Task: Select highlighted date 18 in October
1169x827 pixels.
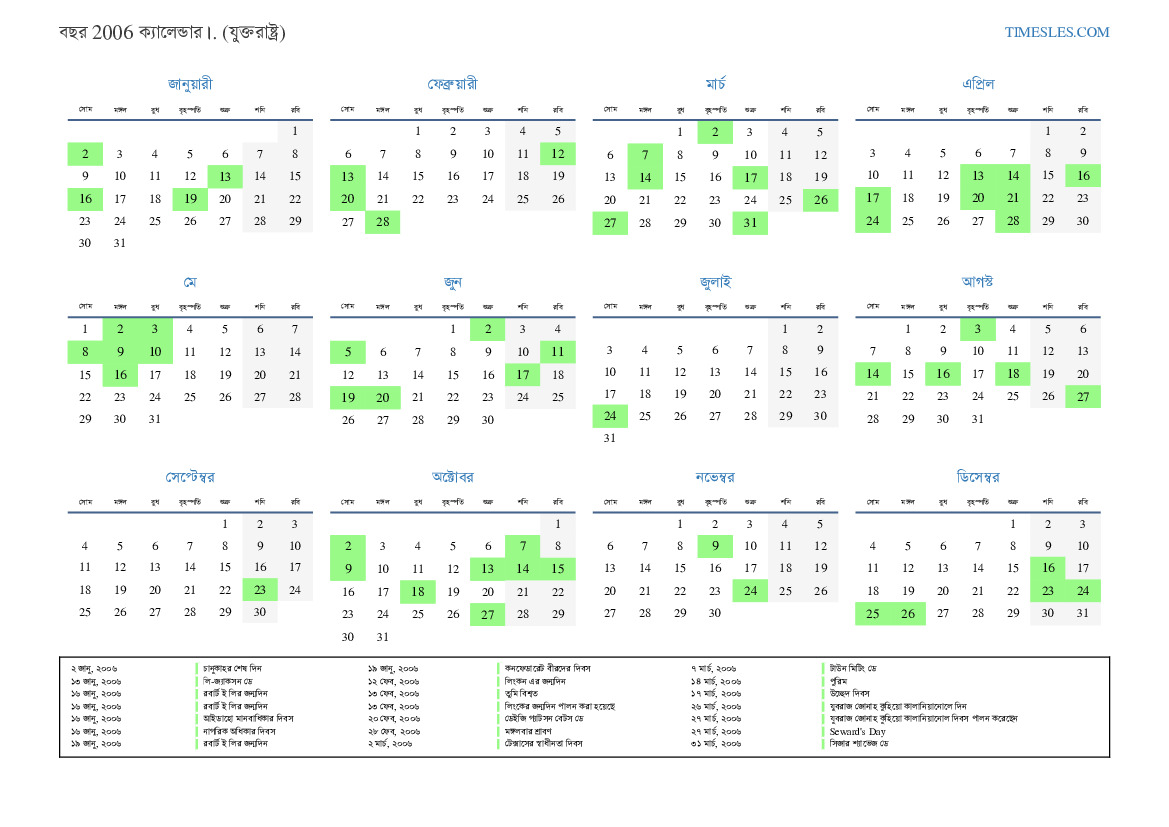Action: tap(417, 591)
